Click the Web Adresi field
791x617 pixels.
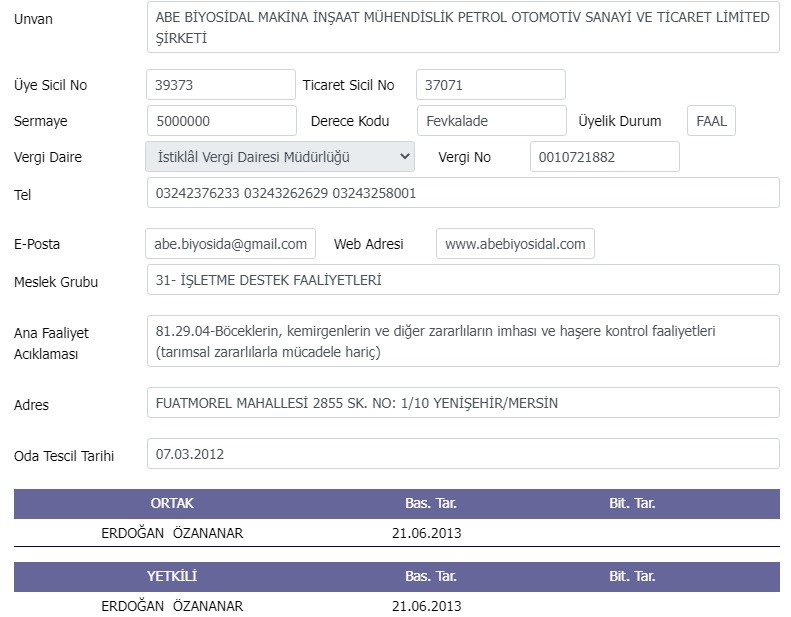coord(515,244)
